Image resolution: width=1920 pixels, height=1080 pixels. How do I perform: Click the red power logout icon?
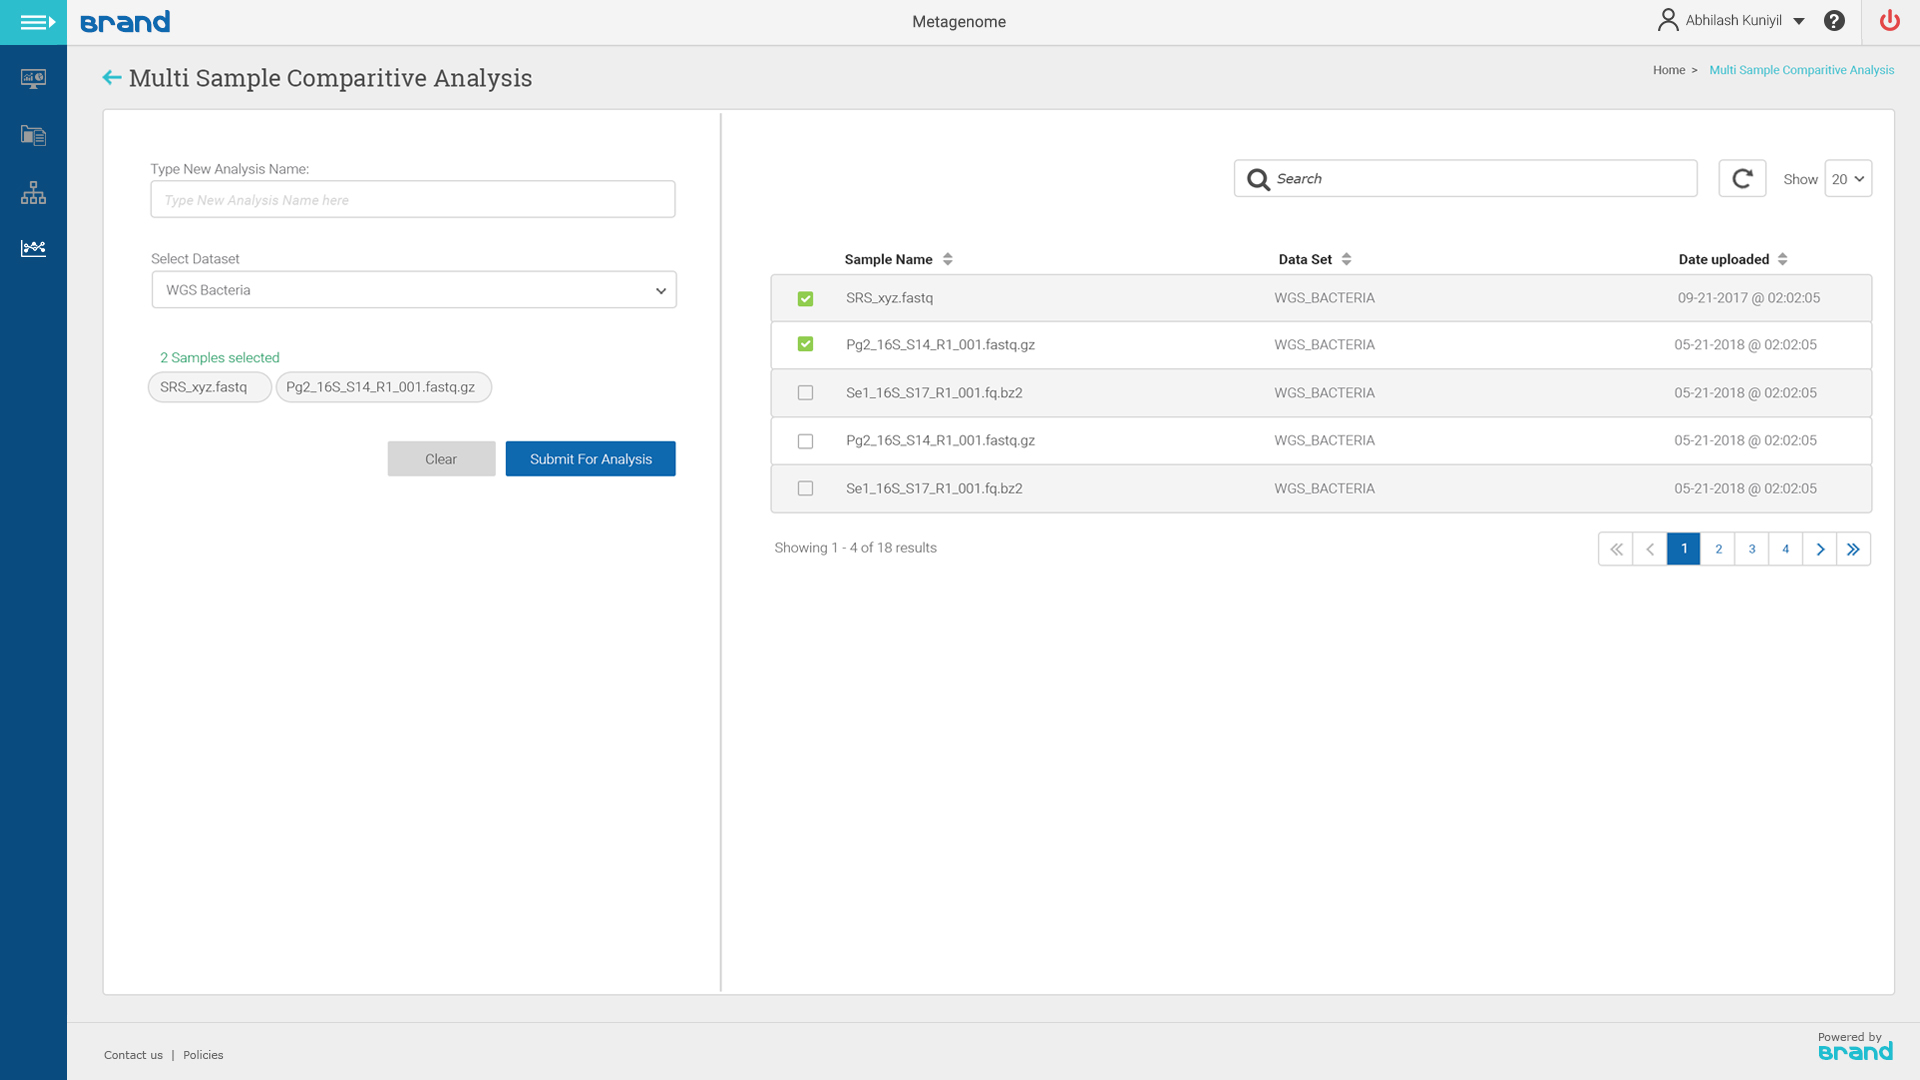point(1889,21)
